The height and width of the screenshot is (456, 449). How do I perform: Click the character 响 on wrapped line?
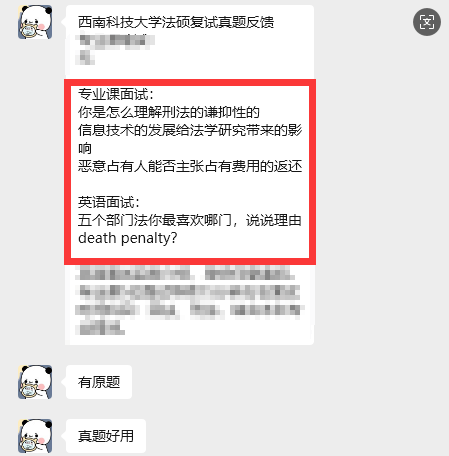tap(85, 148)
